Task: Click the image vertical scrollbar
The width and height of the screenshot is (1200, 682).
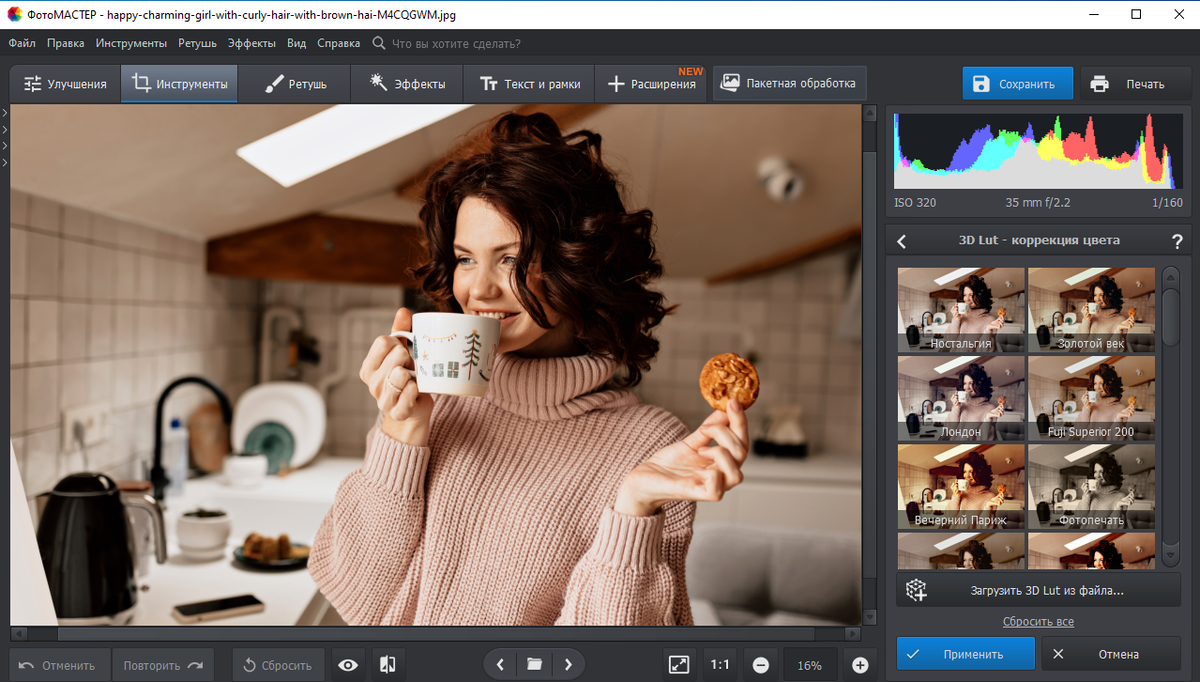Action: pos(869,365)
